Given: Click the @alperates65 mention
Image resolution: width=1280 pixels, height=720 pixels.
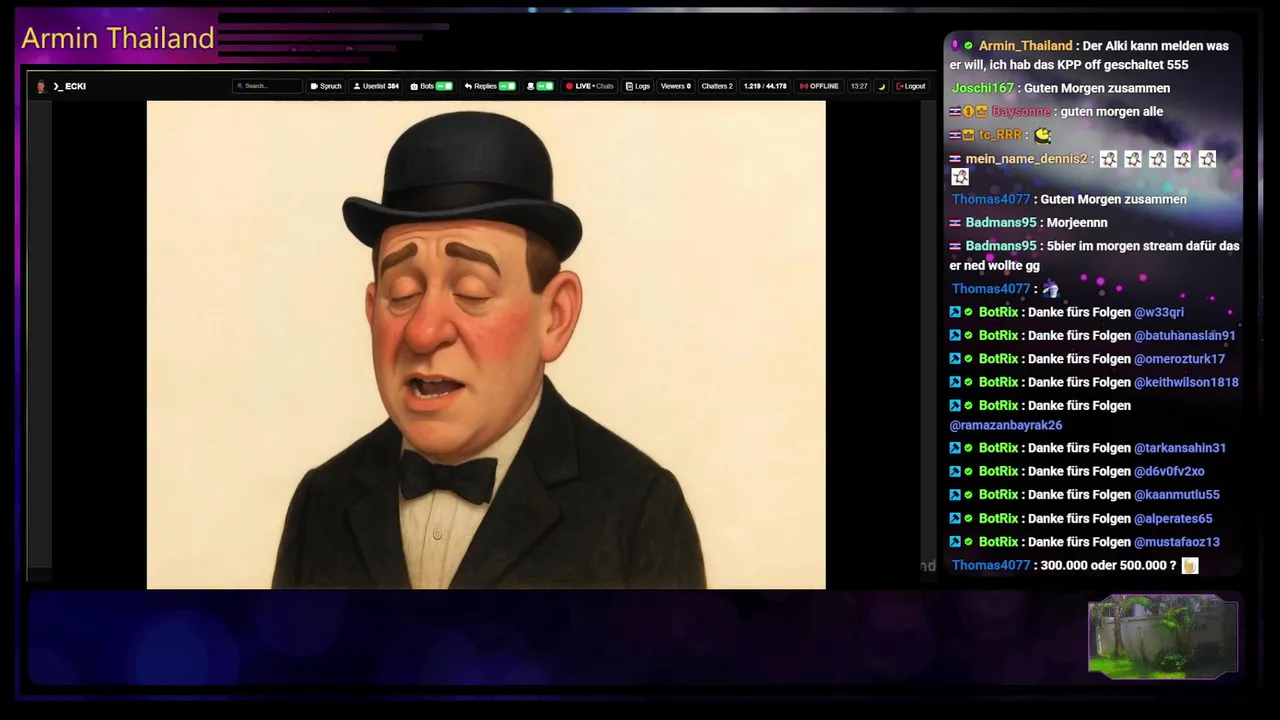Looking at the screenshot, I should [x=1173, y=519].
